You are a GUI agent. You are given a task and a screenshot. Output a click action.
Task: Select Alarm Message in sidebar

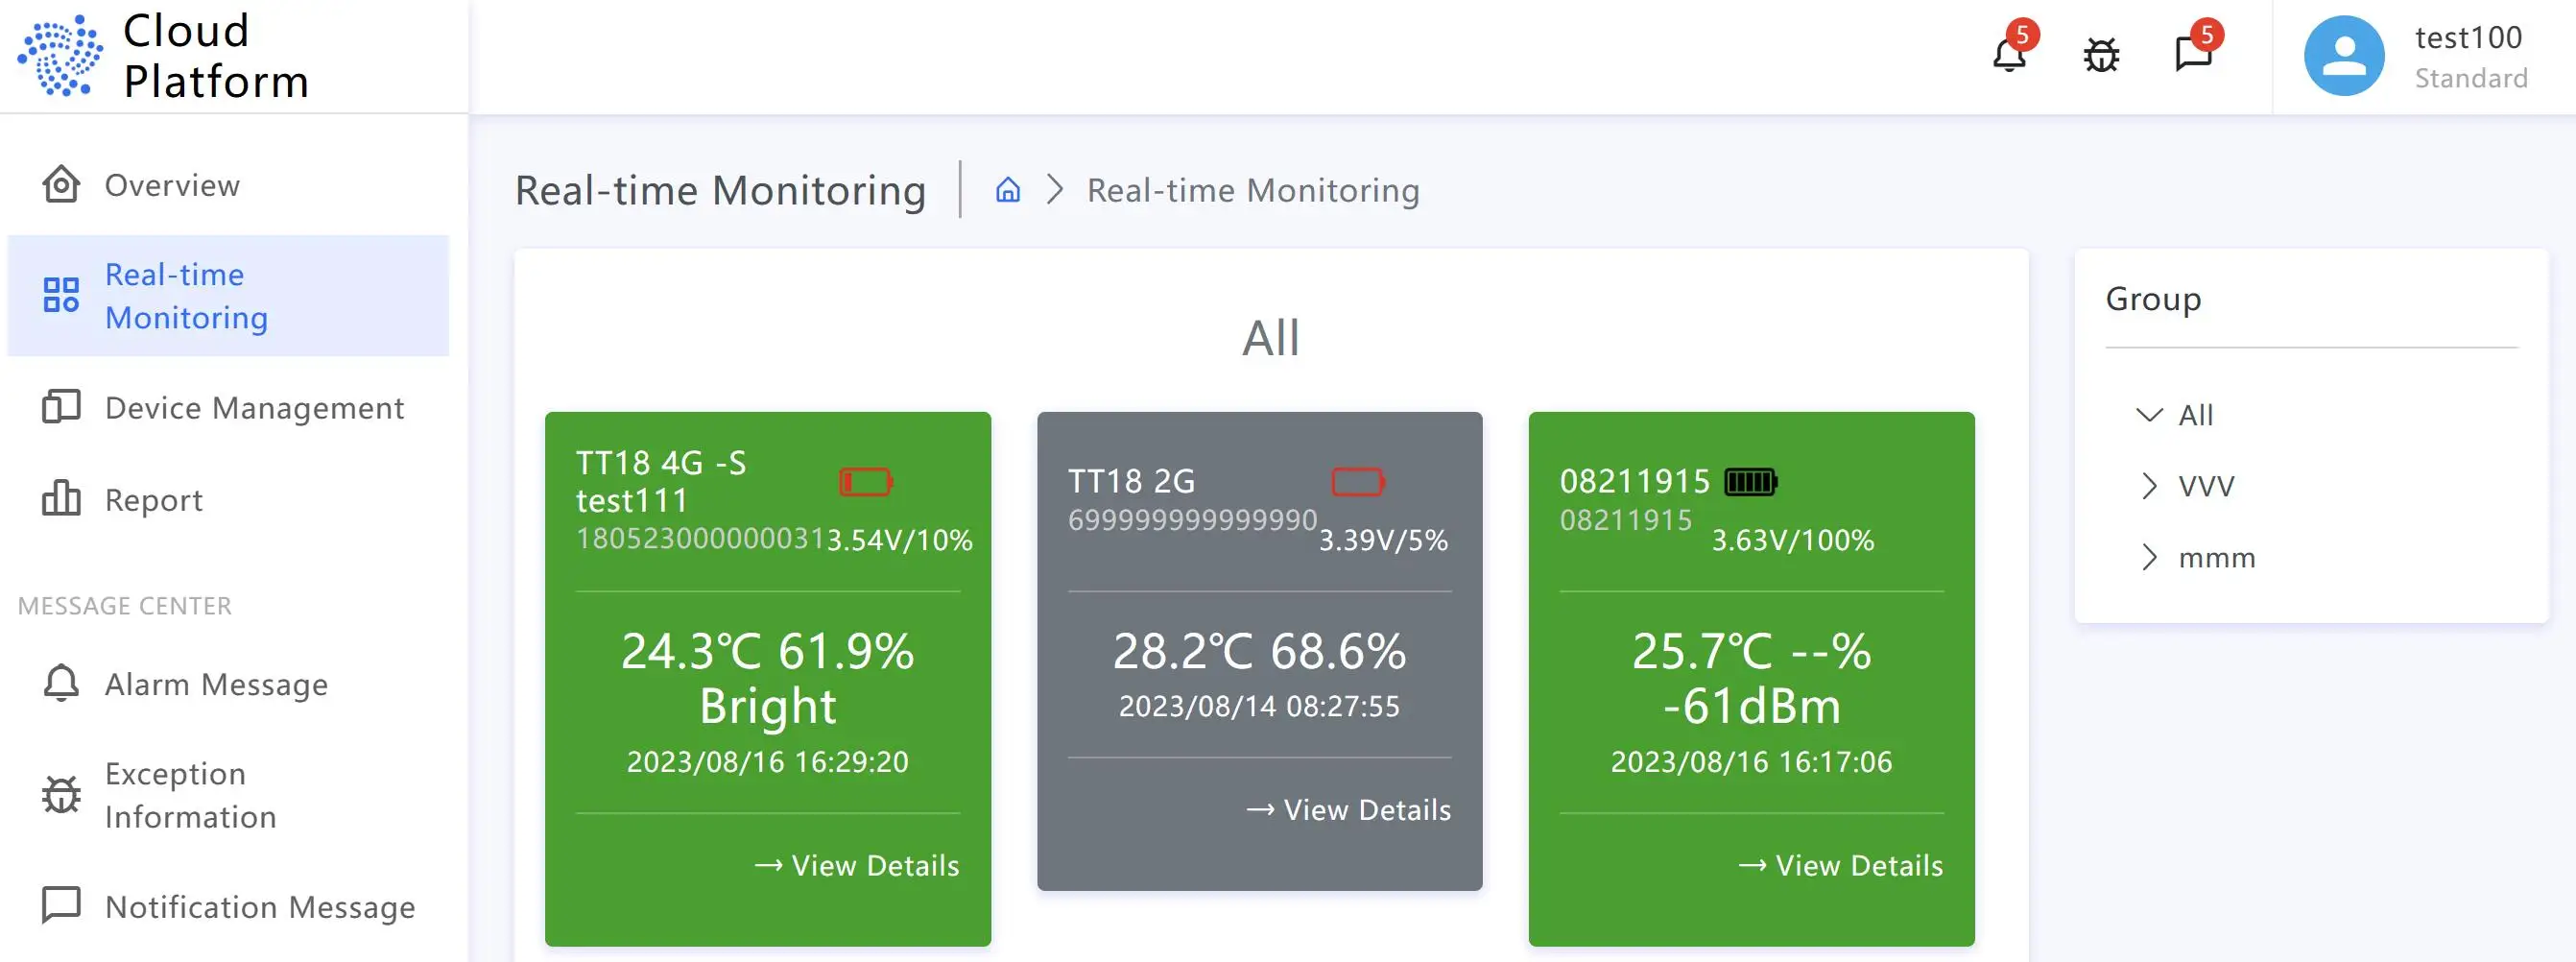pos(216,684)
